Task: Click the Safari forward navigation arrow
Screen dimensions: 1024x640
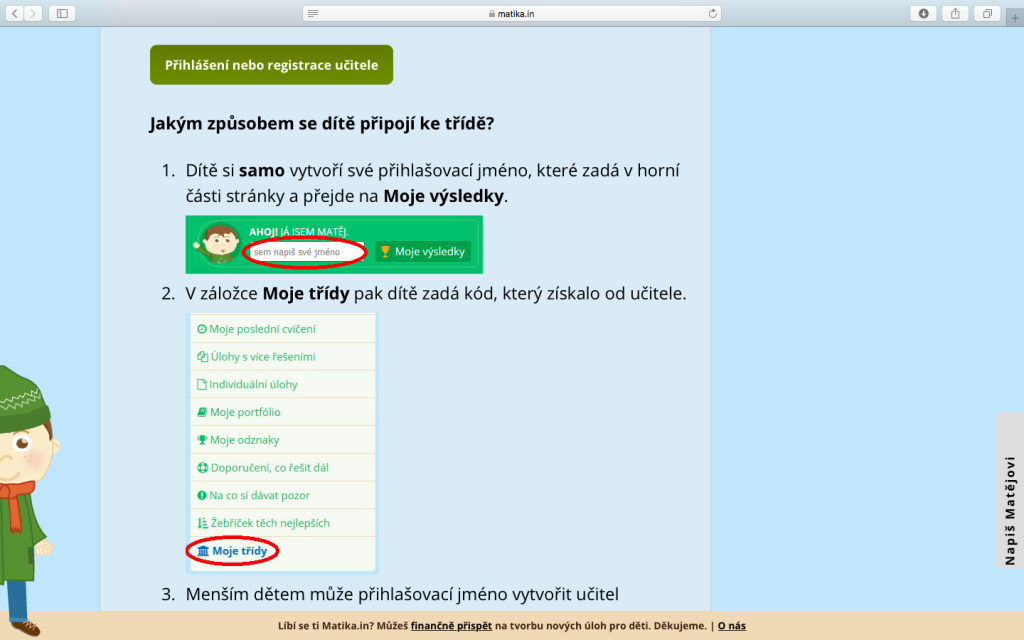Action: [x=34, y=13]
